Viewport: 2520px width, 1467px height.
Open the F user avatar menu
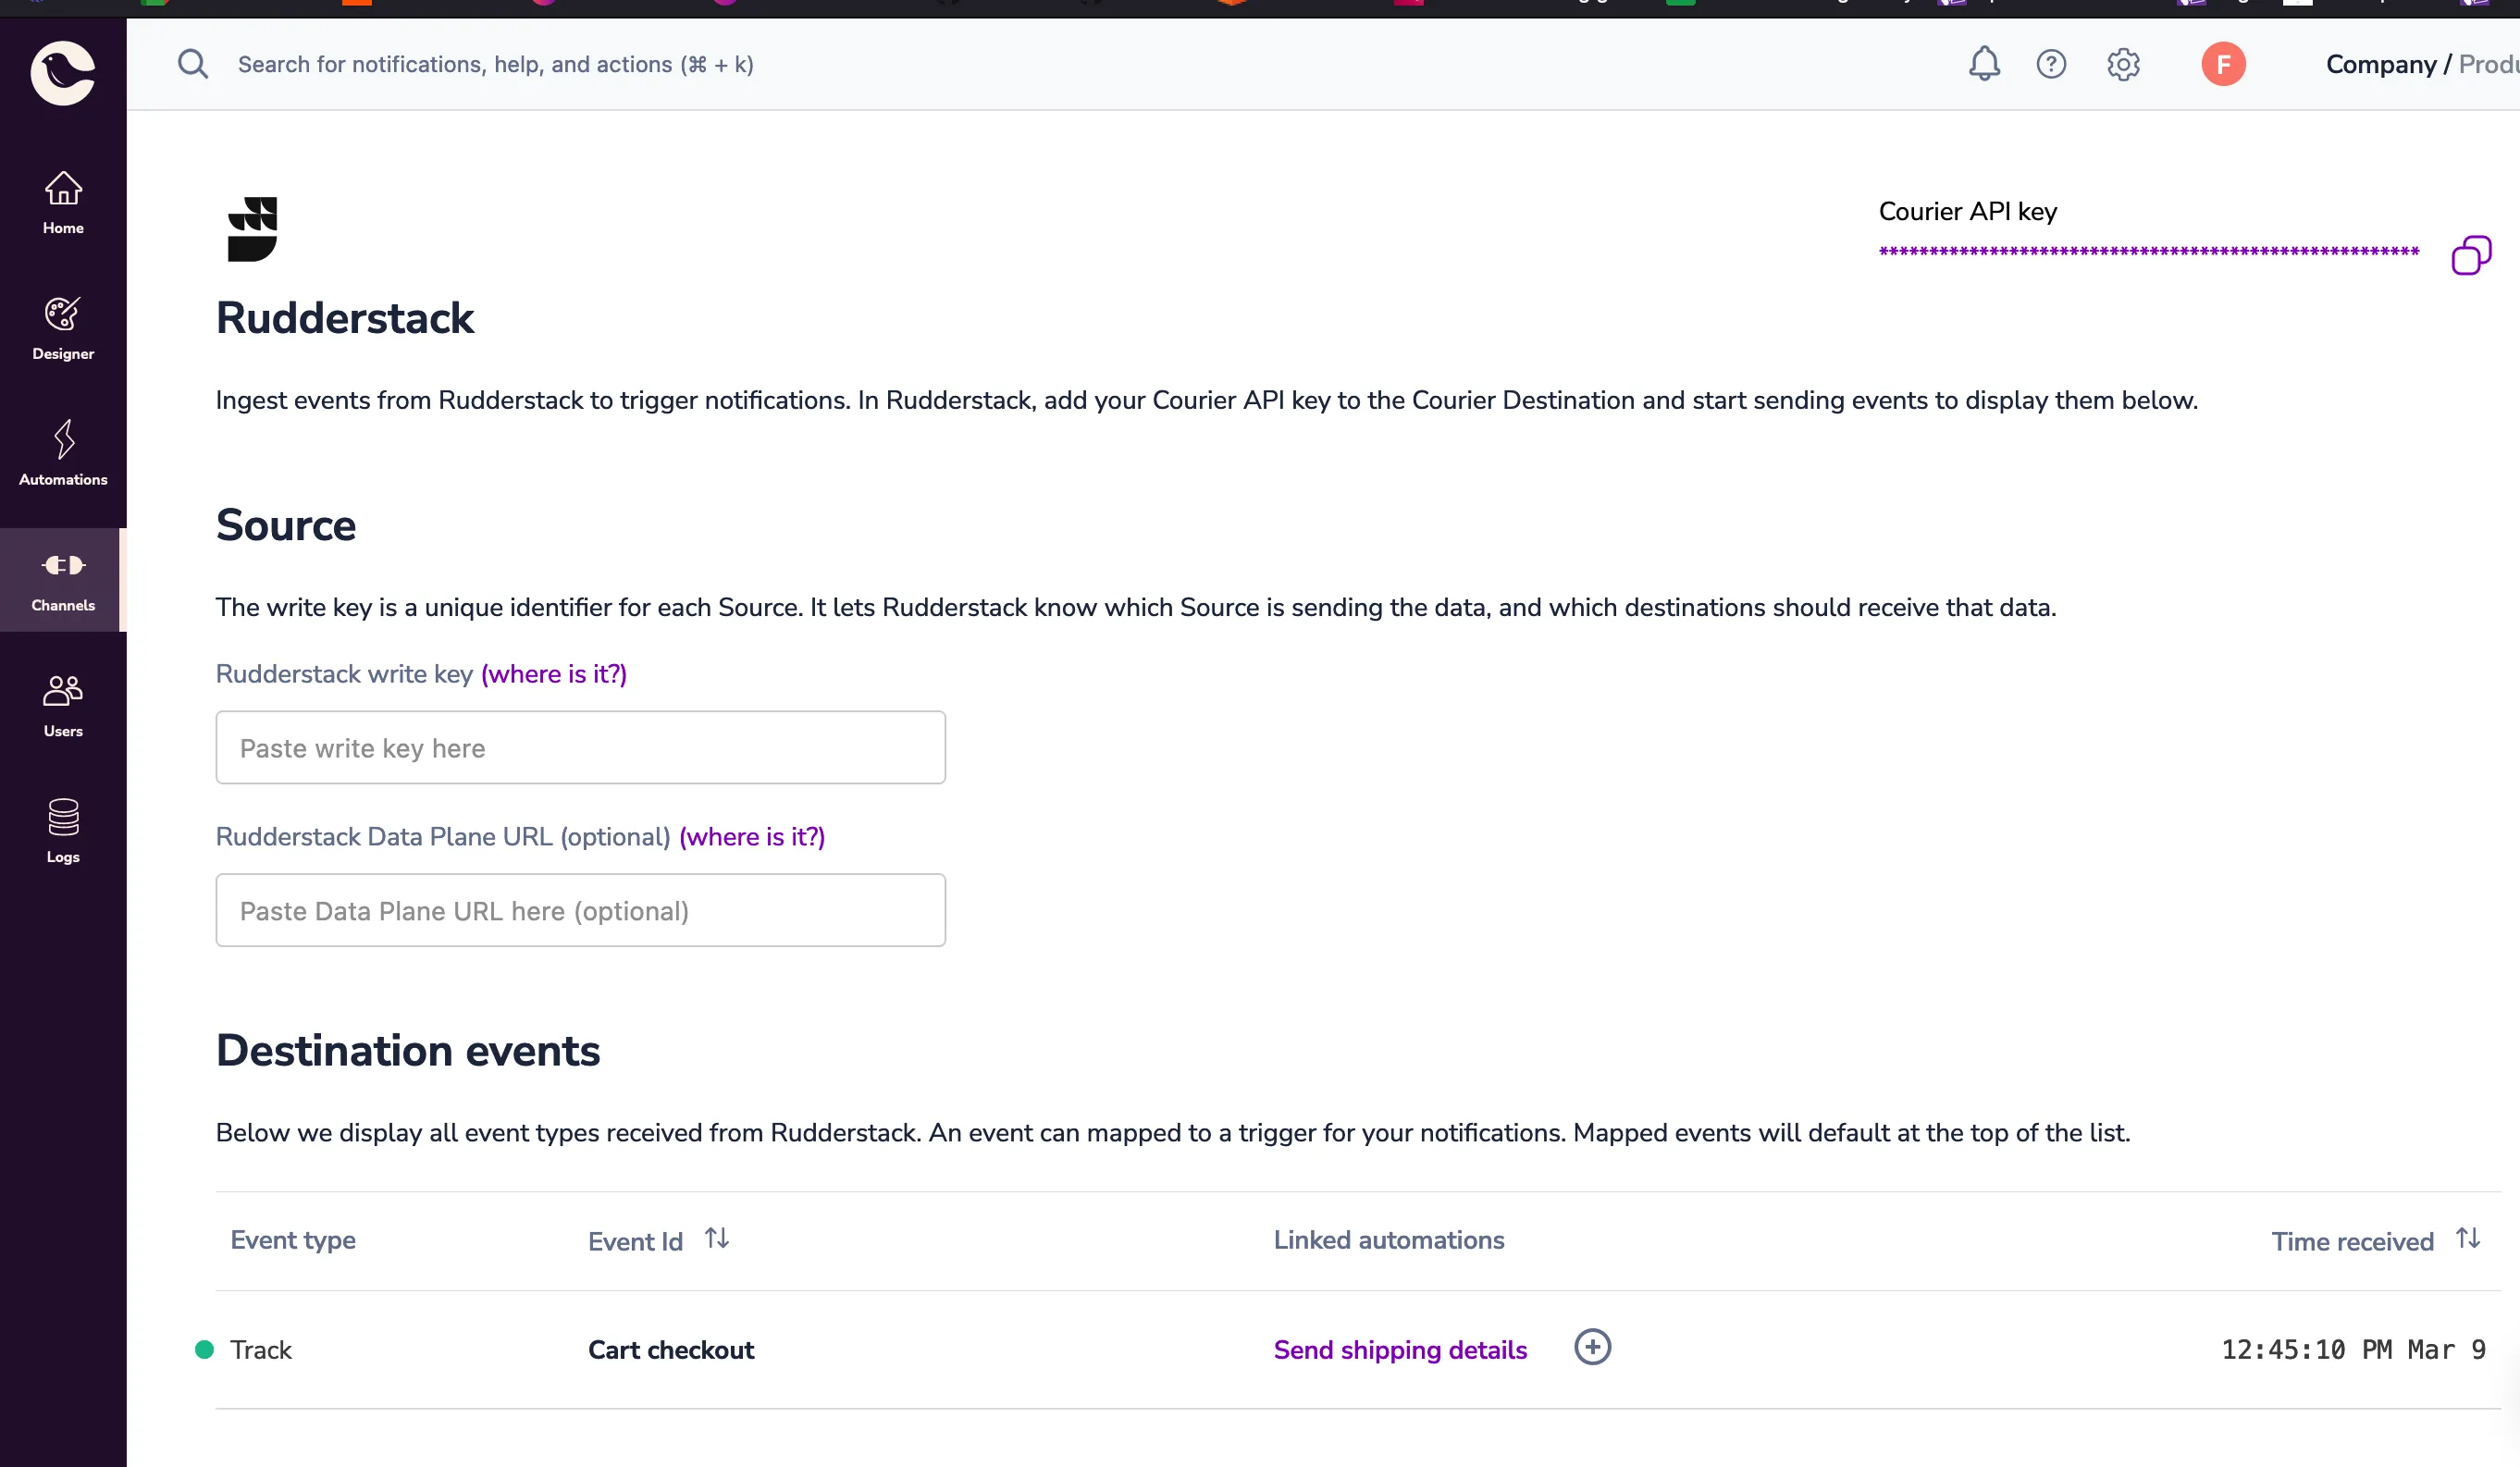2223,64
